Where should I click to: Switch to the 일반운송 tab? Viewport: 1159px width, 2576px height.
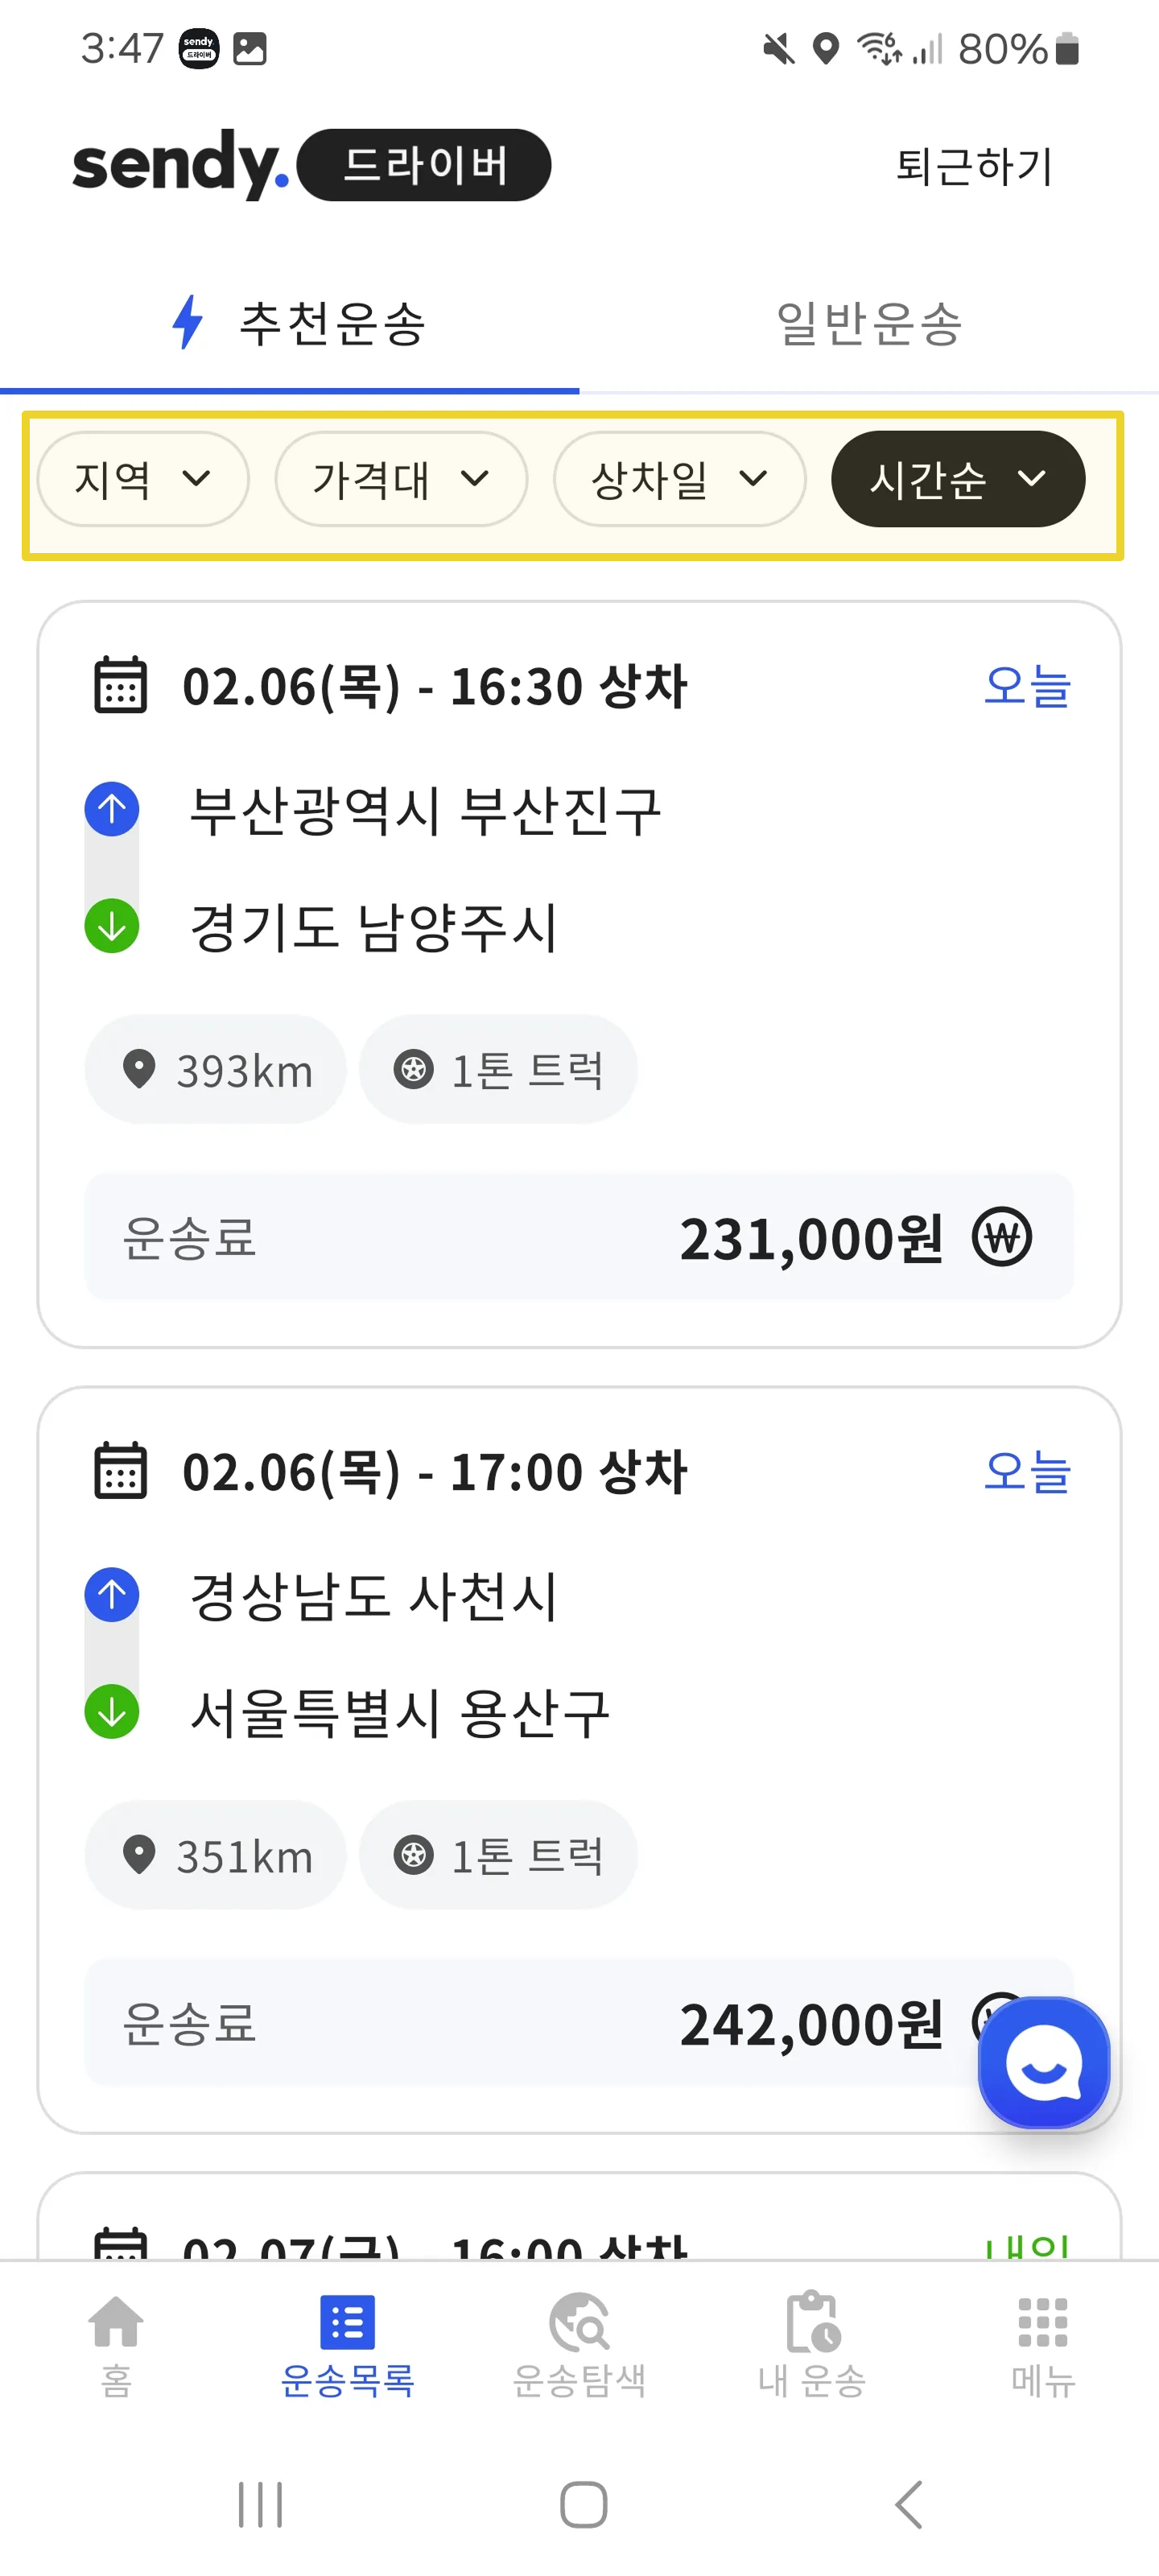(x=868, y=323)
